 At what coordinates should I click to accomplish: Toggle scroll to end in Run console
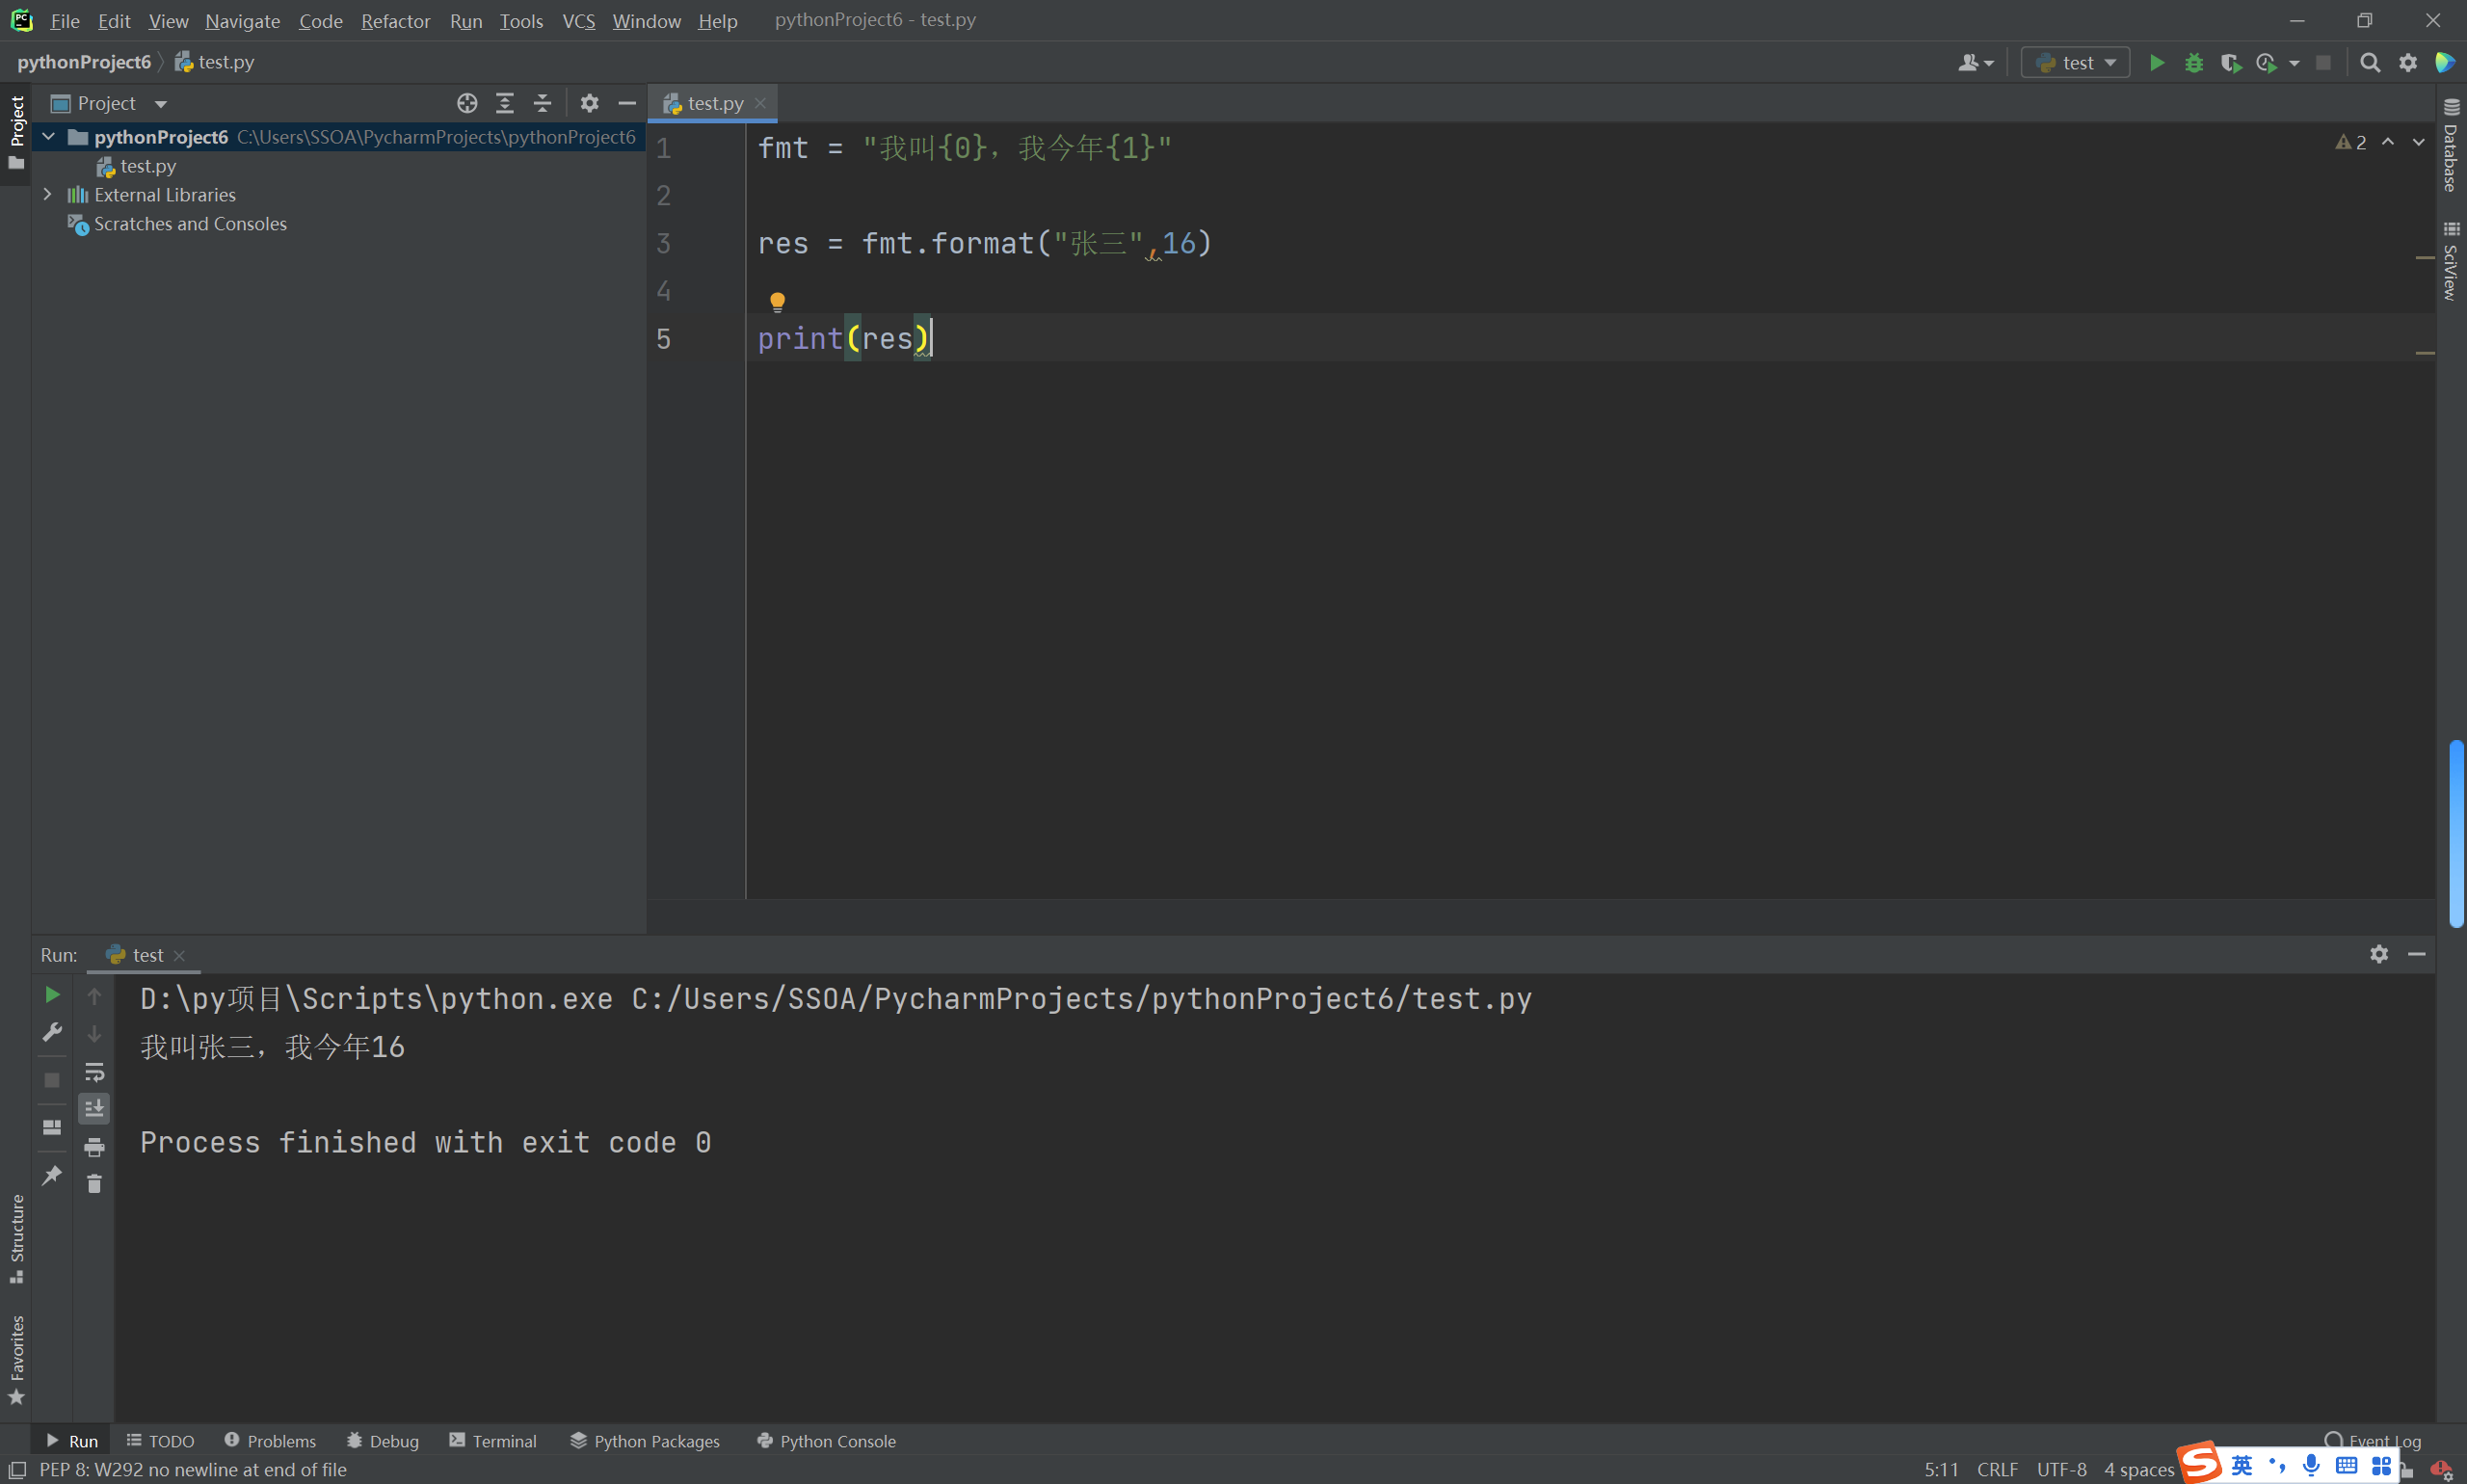pos(94,1108)
